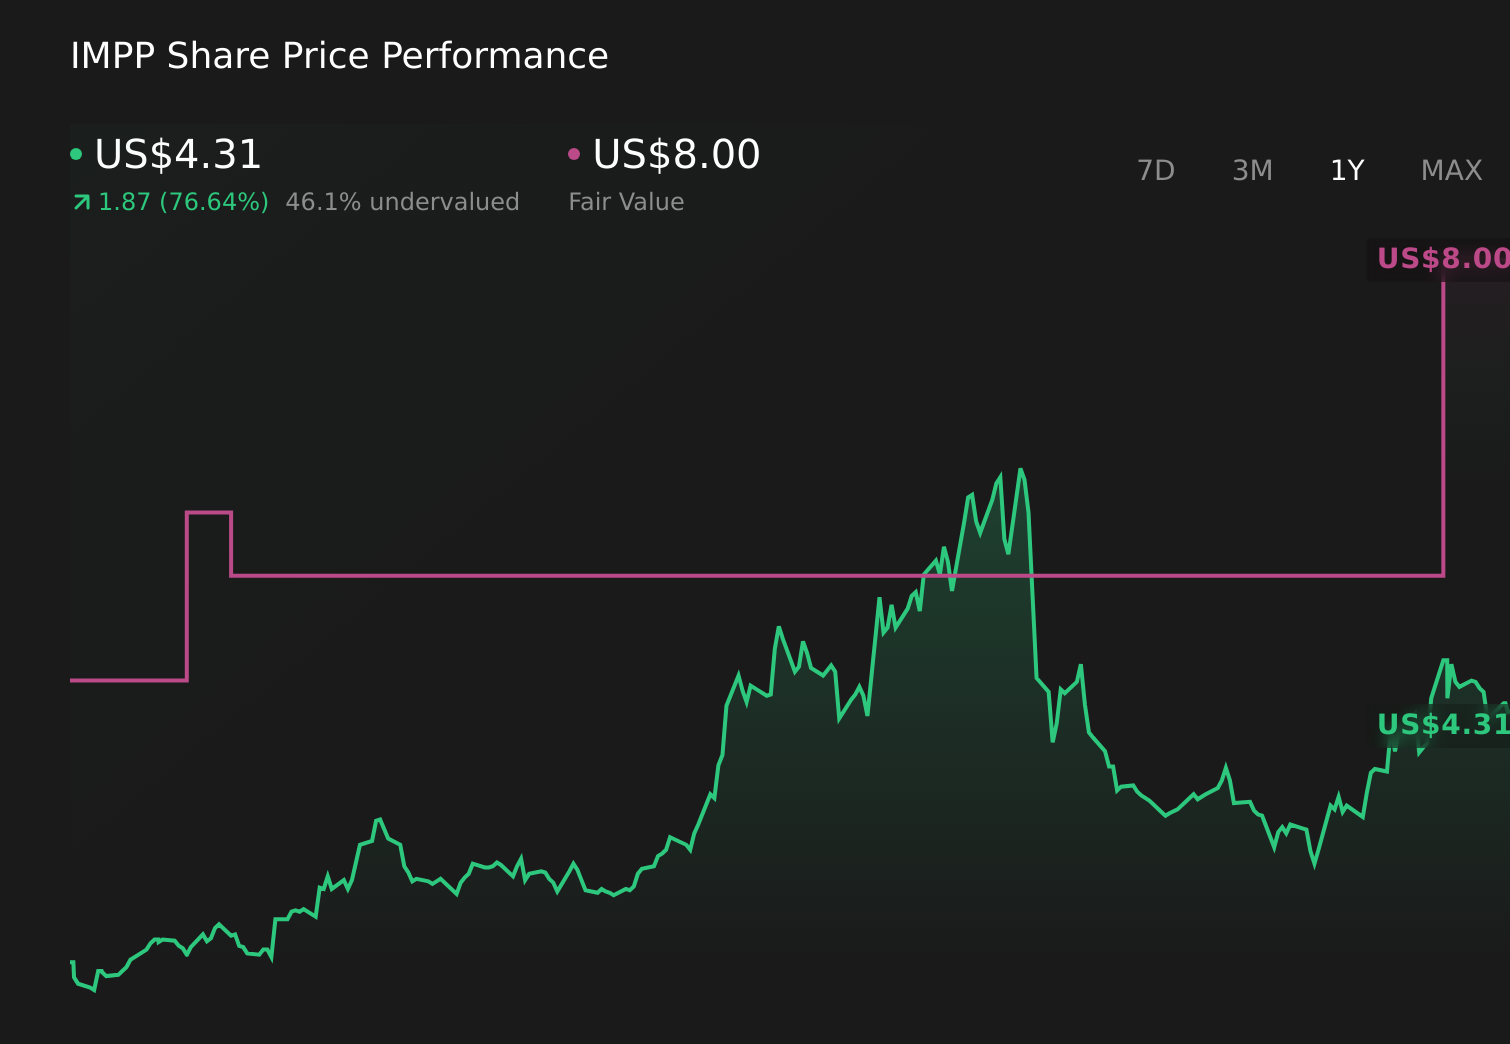Open the Fair Value US$8.00 details
Viewport: 1510px width, 1044px height.
click(x=675, y=154)
